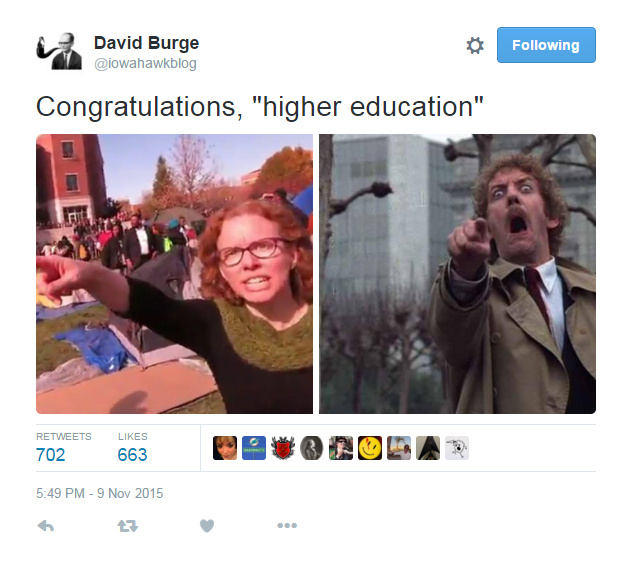Open the David Burge profile name
The height and width of the screenshot is (567, 631).
146,43
